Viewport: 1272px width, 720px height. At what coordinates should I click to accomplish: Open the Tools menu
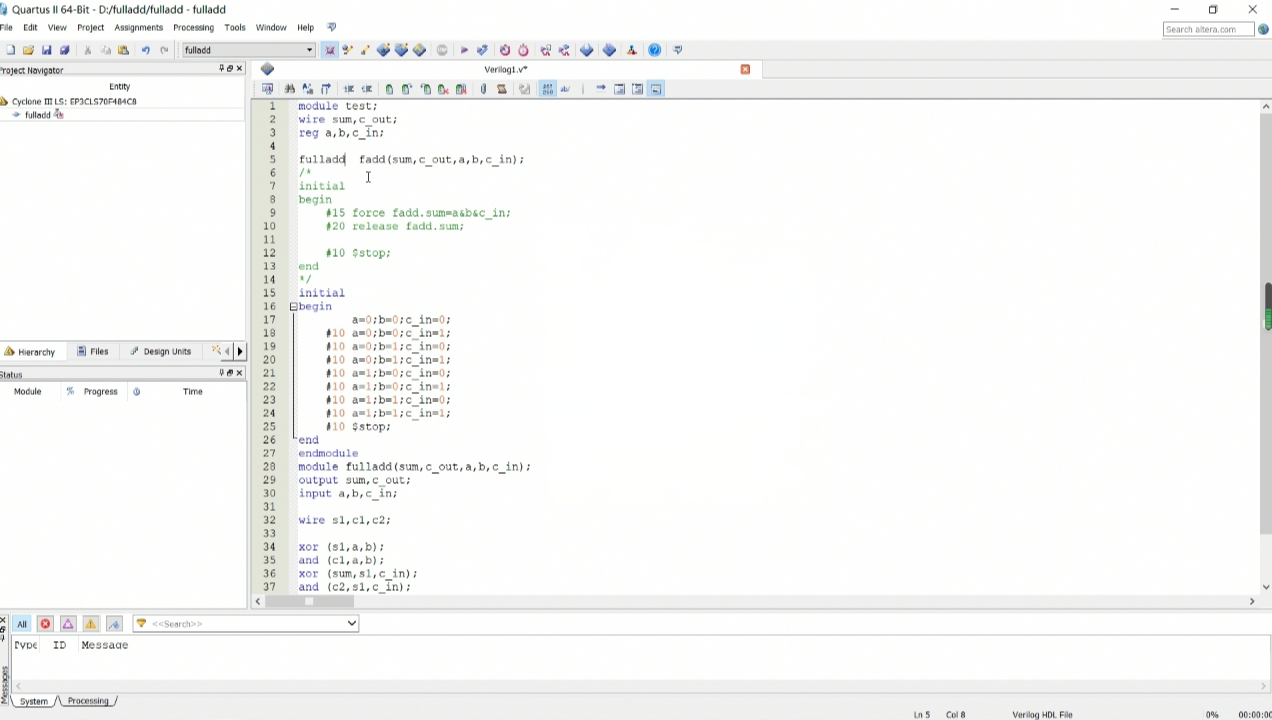tap(235, 28)
